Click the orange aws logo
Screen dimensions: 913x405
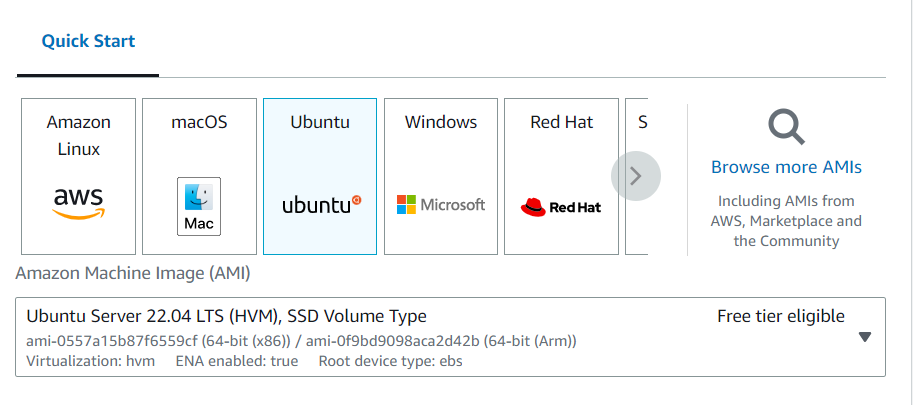(78, 204)
